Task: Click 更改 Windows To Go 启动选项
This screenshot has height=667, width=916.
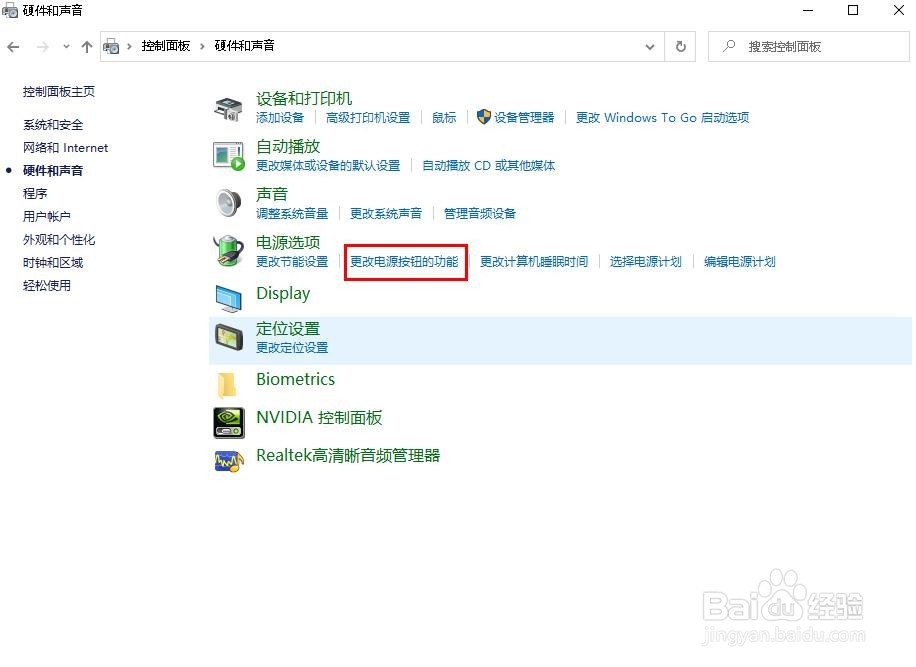Action: (x=662, y=117)
